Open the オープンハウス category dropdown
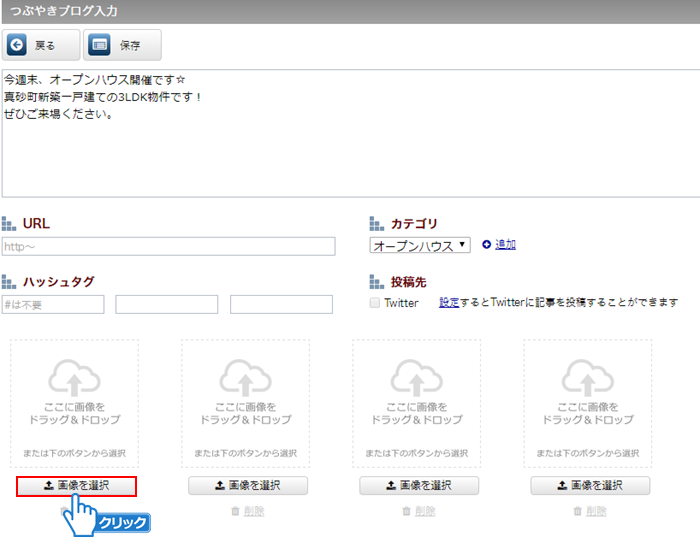The width and height of the screenshot is (700, 537). click(420, 245)
